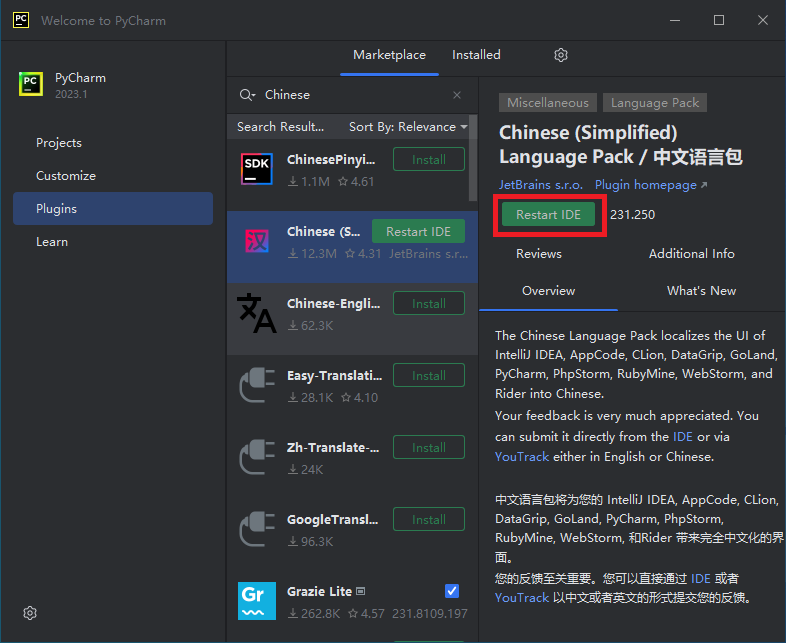The width and height of the screenshot is (786, 643).
Task: Click Restart IDE in the plugin list
Action: pos(419,232)
